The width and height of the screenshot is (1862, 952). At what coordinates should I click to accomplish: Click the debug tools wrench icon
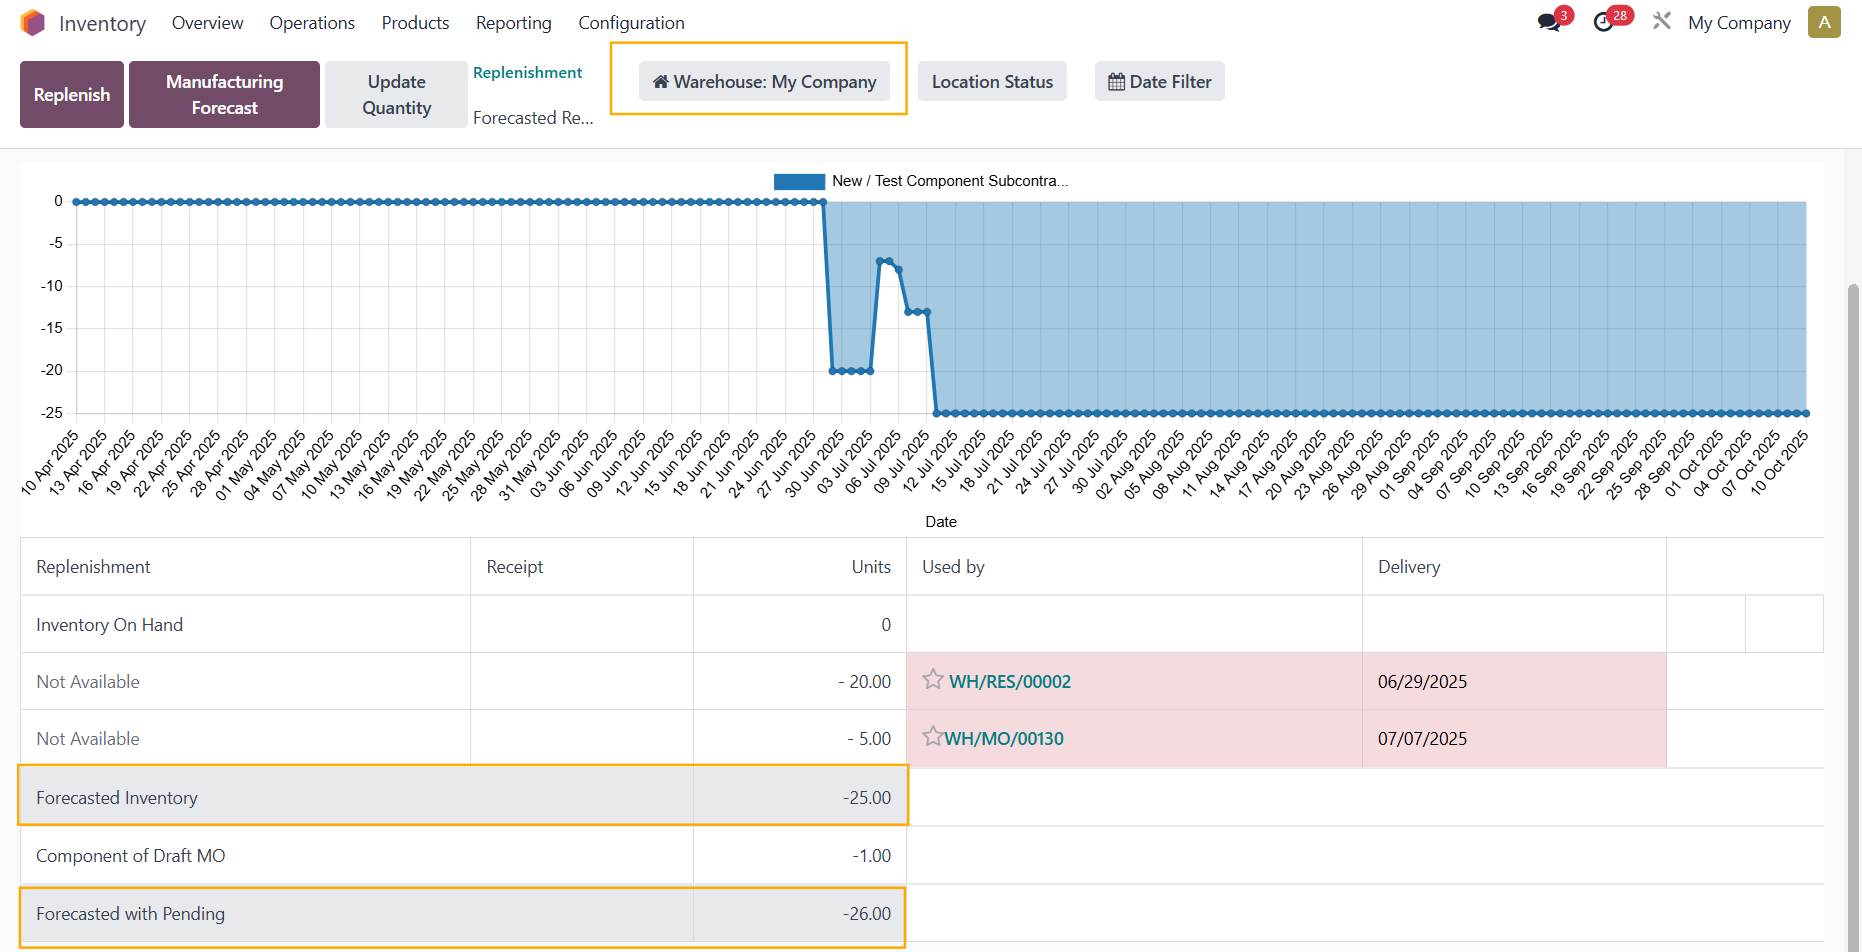click(1662, 21)
